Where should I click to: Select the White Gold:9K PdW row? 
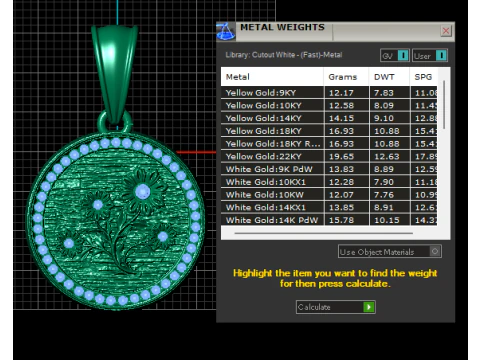click(329, 169)
